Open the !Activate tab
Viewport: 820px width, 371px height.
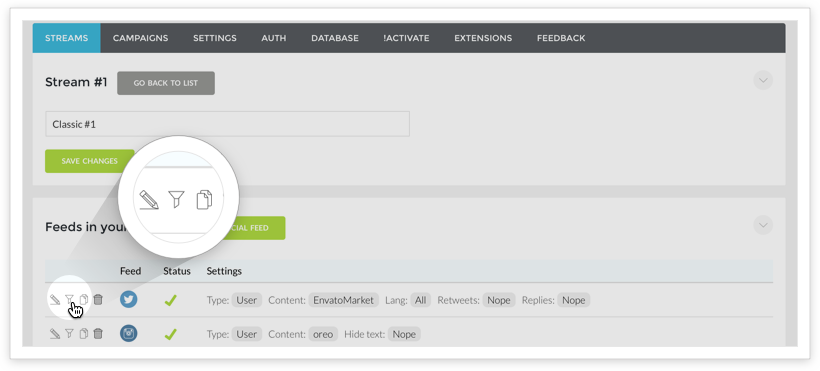click(406, 38)
